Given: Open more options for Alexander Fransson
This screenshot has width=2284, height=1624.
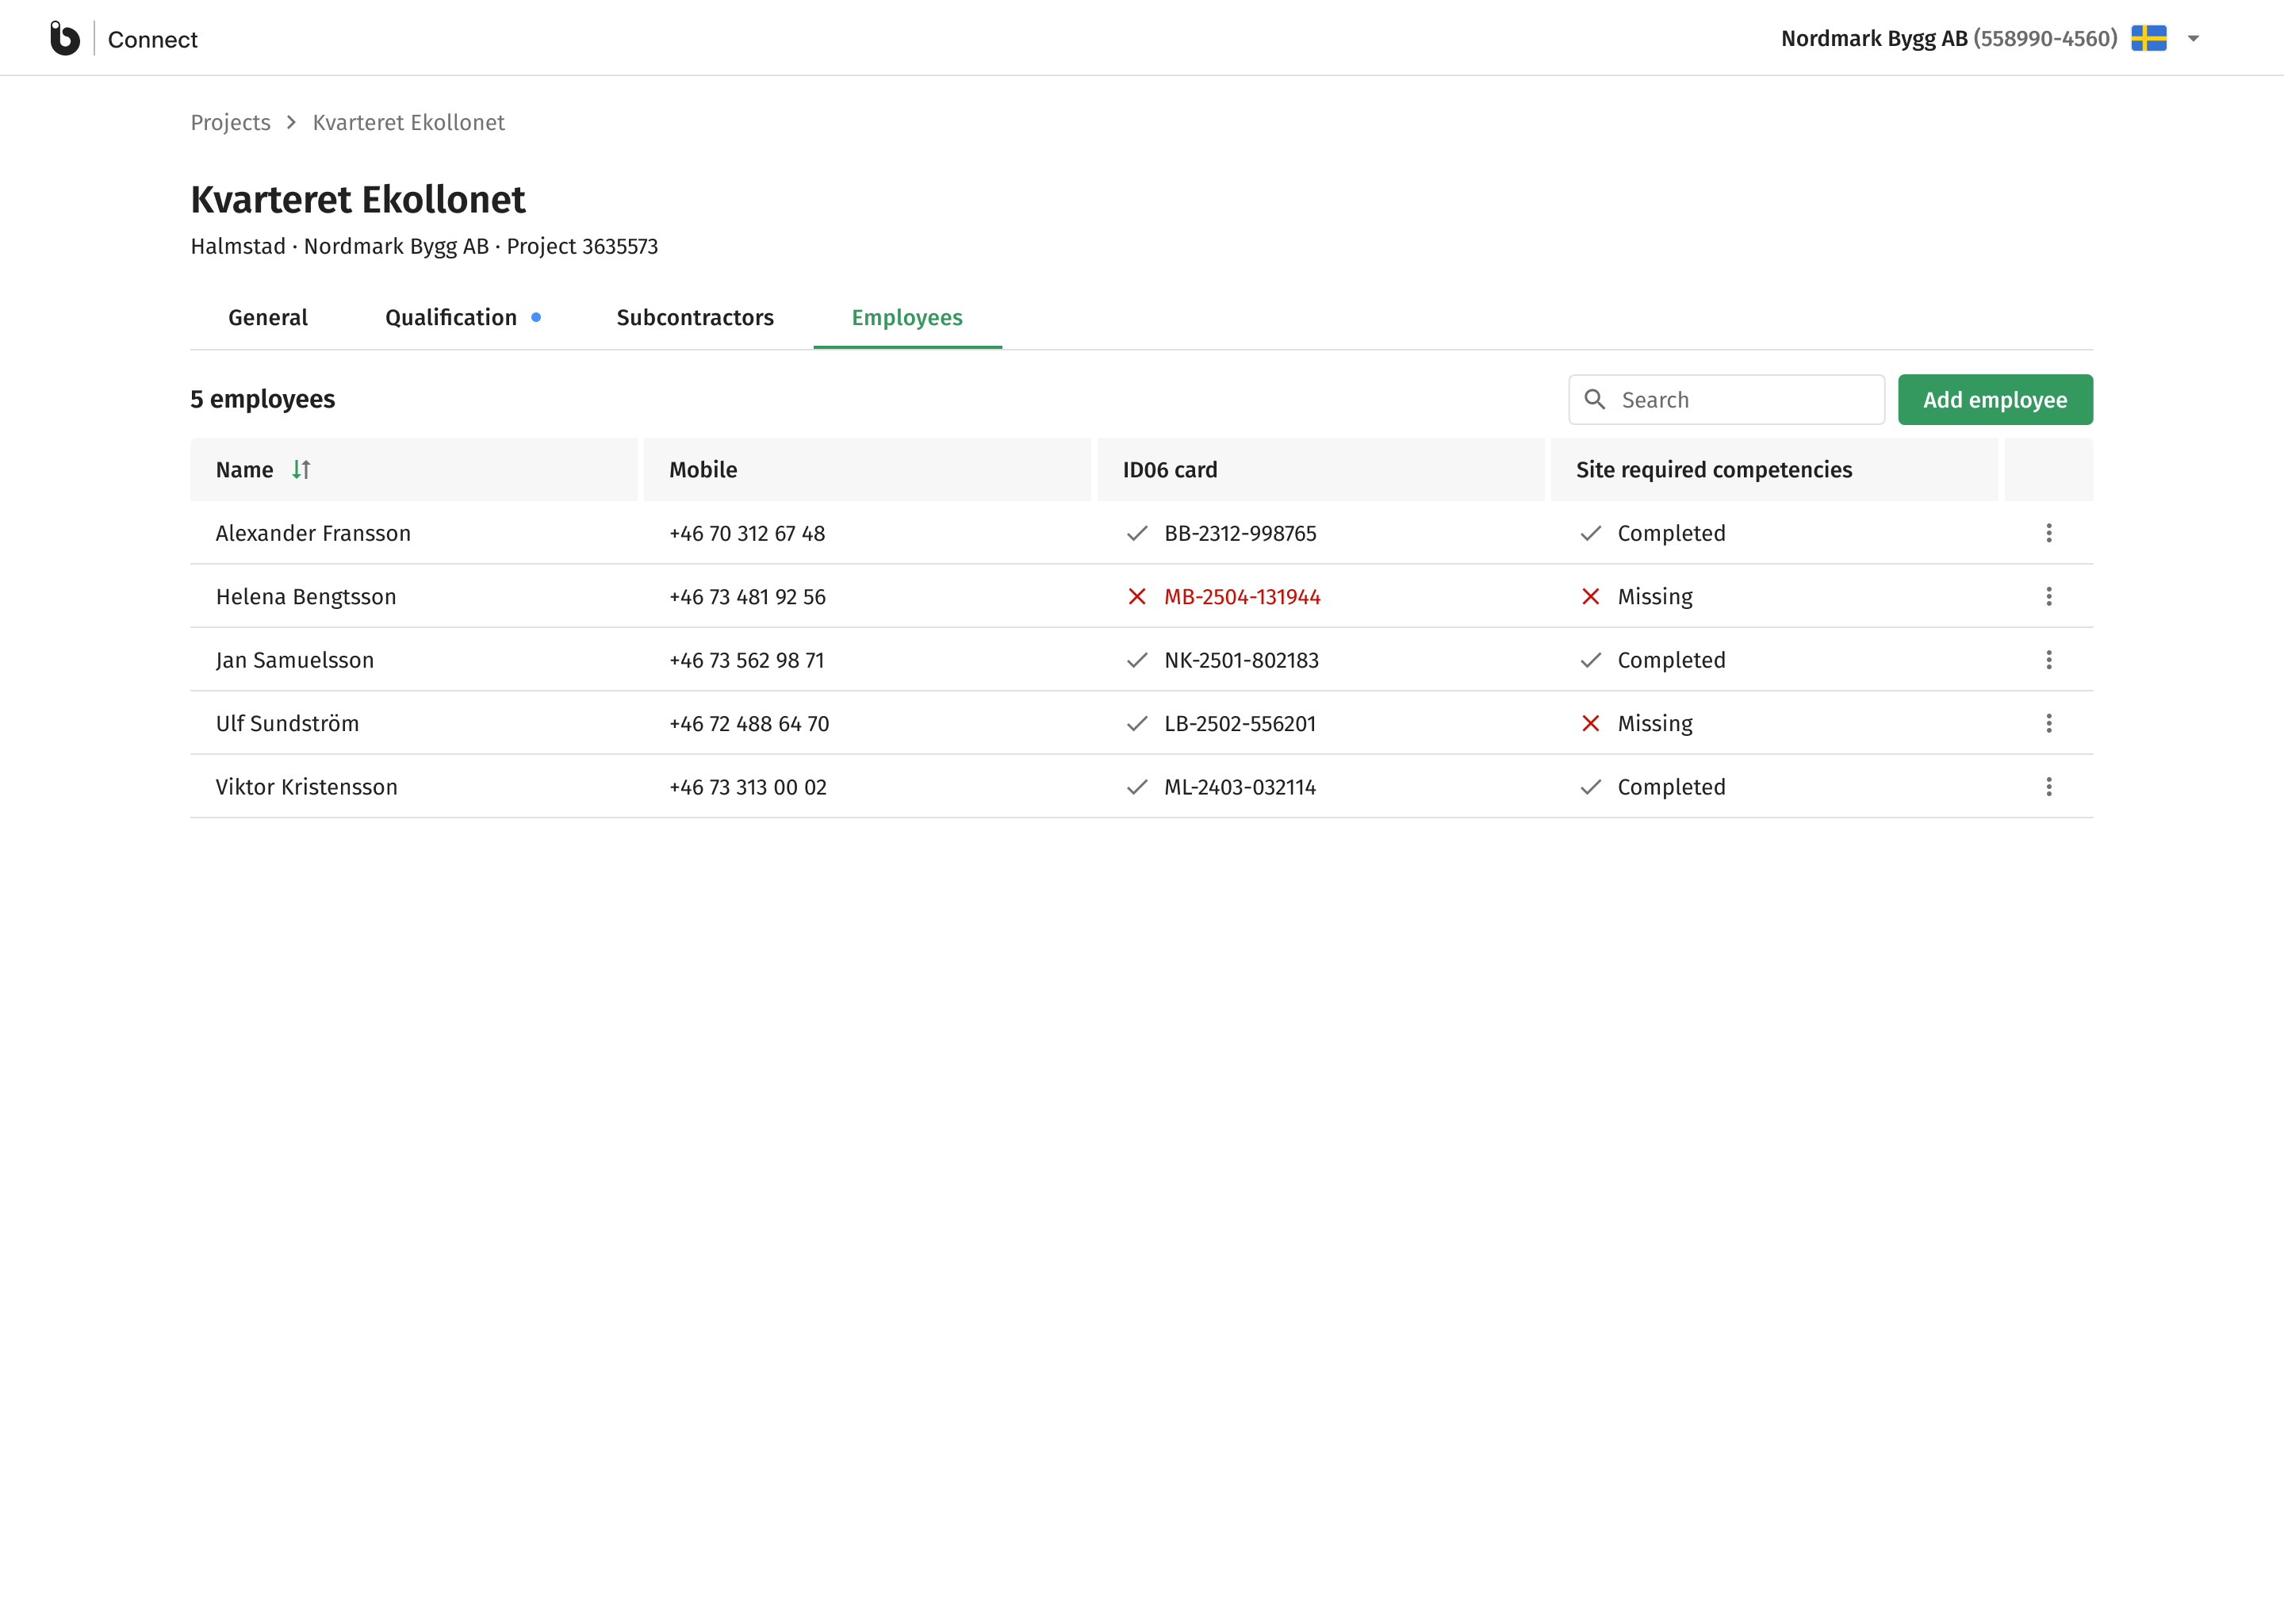Looking at the screenshot, I should 2049,533.
